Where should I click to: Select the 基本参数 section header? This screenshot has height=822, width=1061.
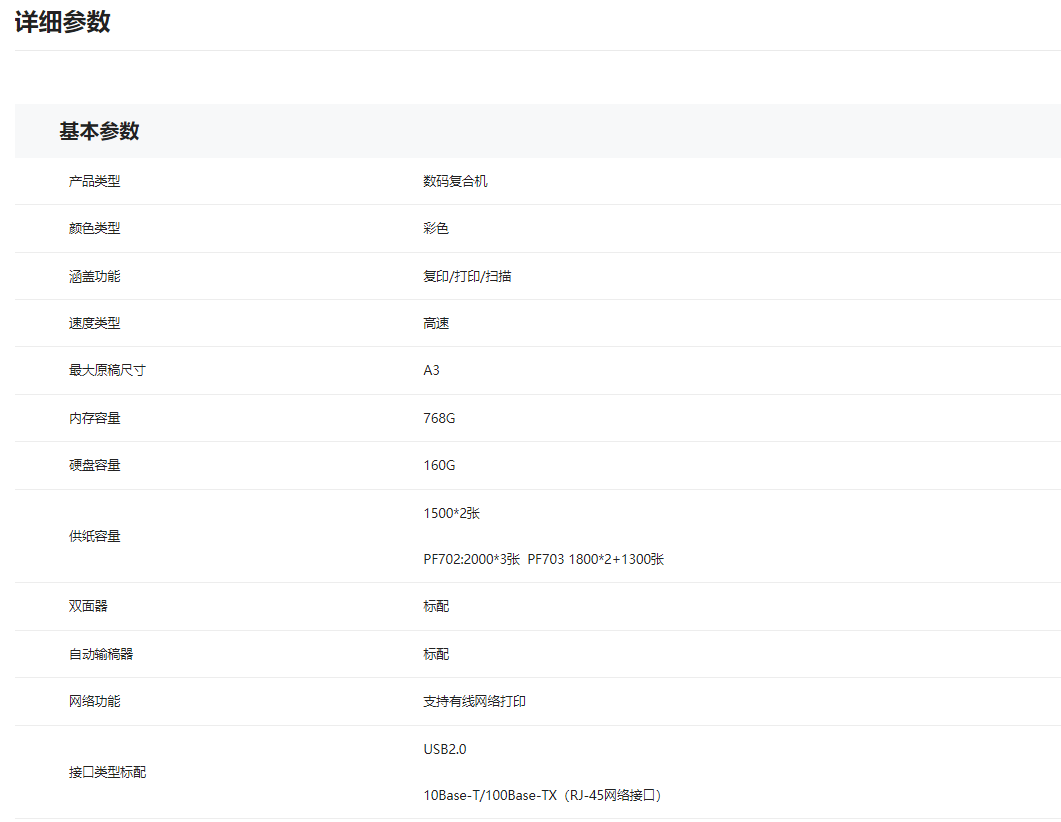[x=99, y=131]
